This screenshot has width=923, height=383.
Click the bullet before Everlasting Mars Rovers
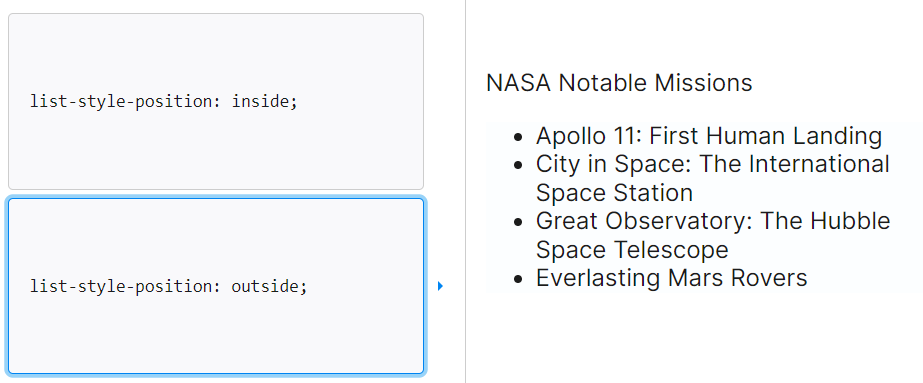518,279
